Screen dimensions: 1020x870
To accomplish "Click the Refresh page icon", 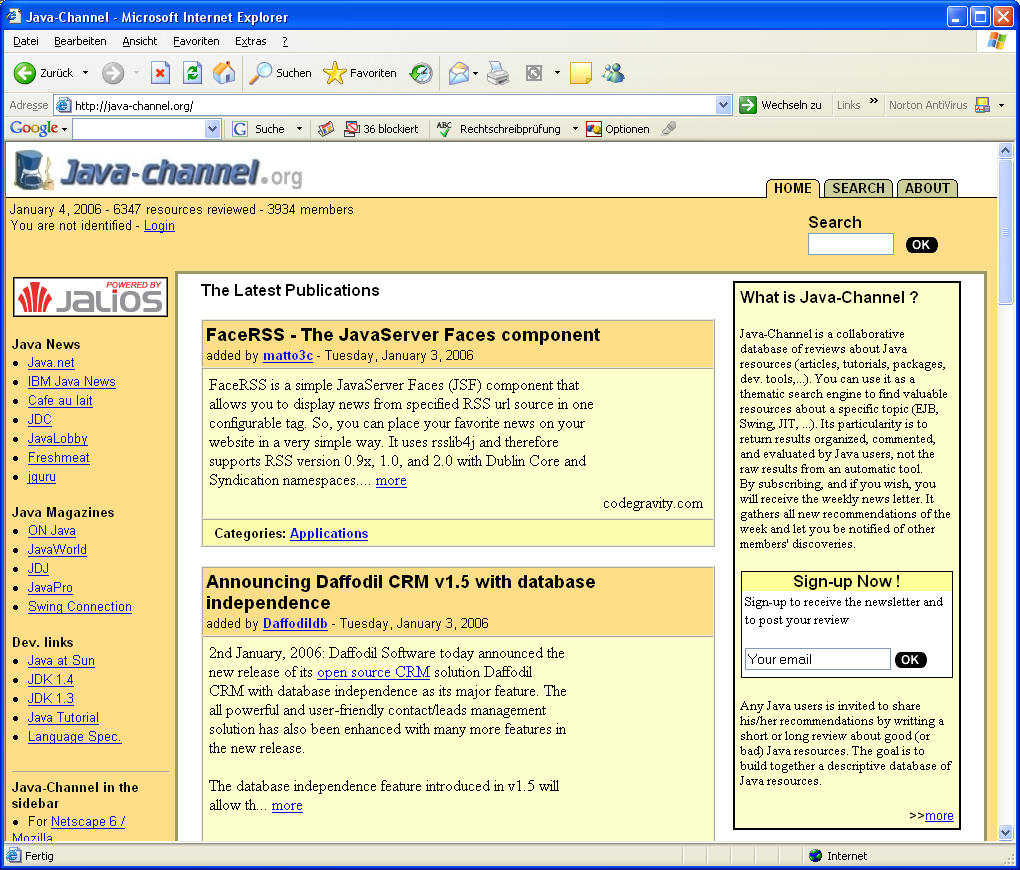I will tap(192, 73).
